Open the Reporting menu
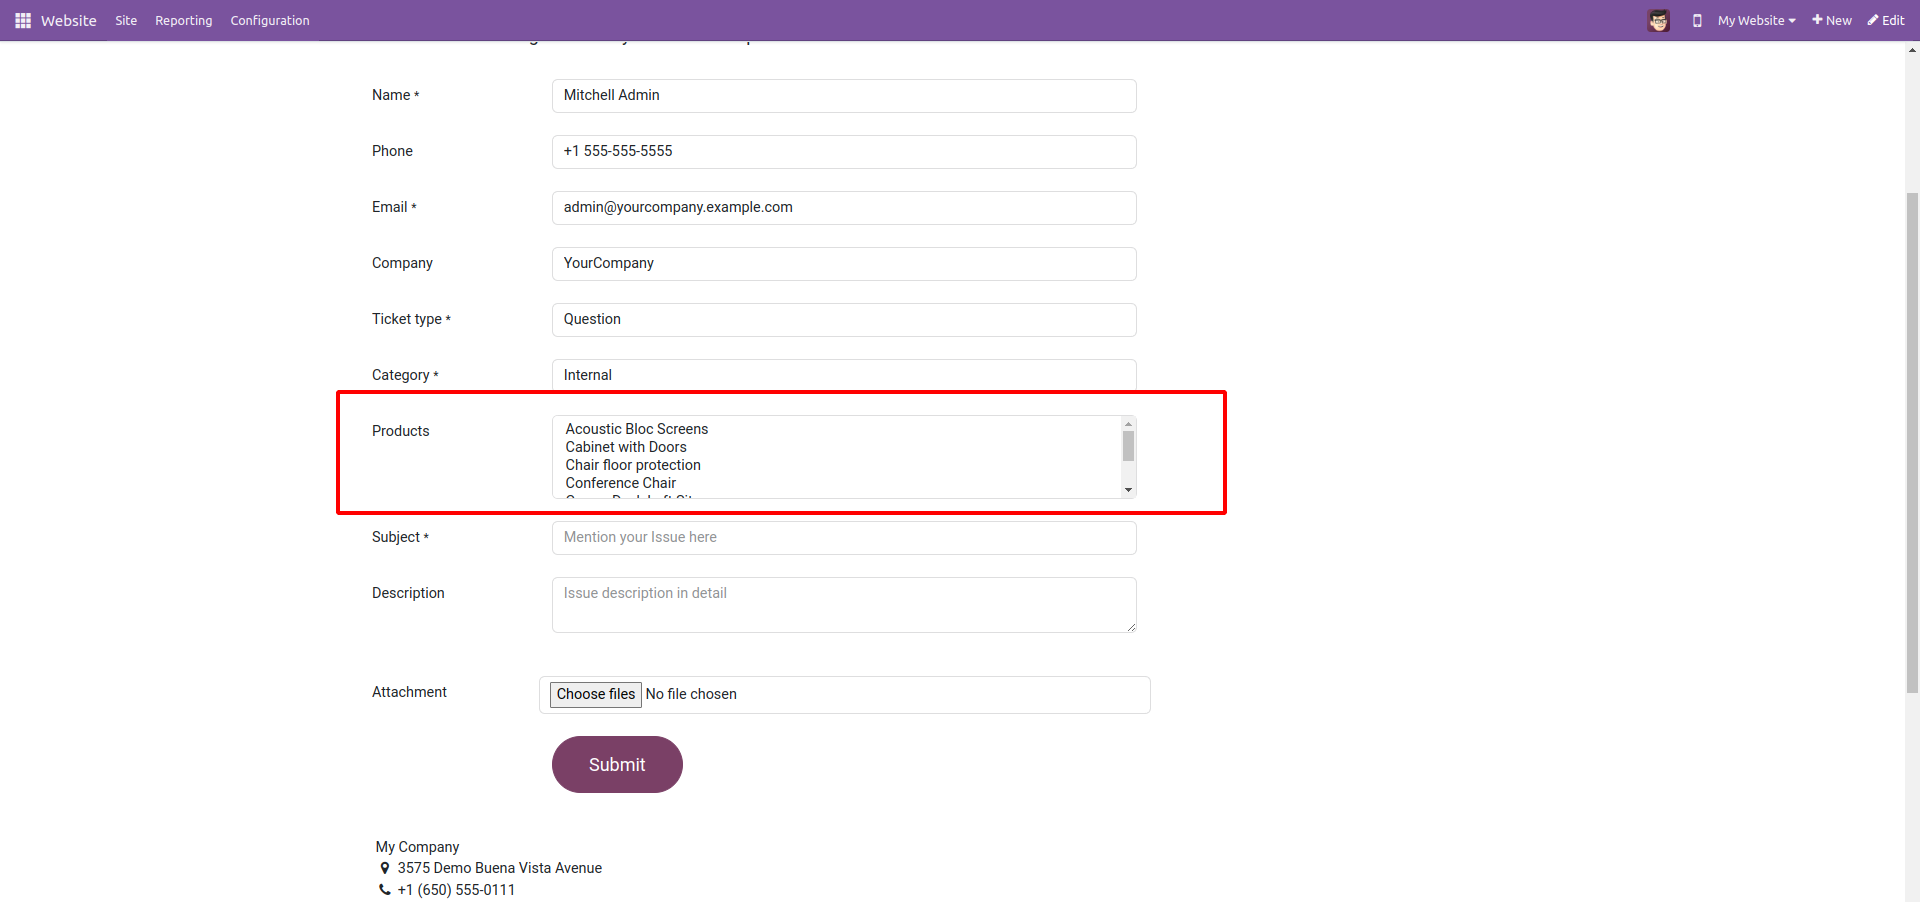1920x902 pixels. coord(183,20)
